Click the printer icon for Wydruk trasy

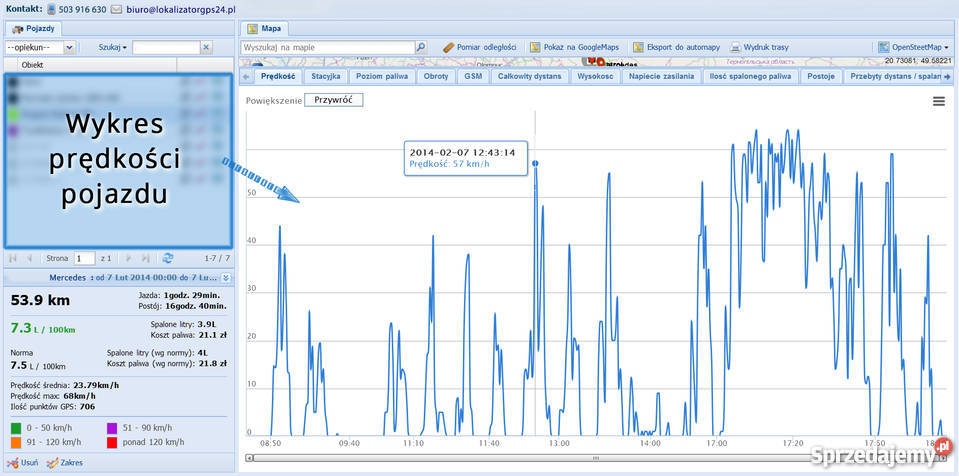[735, 47]
